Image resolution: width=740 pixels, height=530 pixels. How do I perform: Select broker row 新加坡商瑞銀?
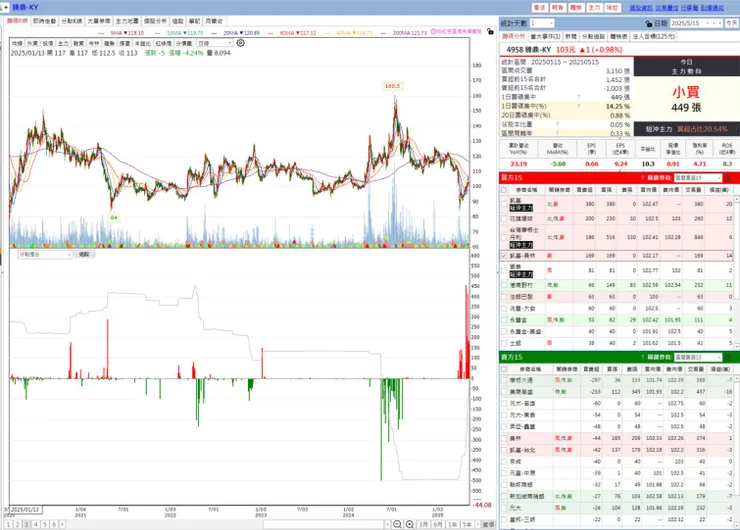point(616,496)
